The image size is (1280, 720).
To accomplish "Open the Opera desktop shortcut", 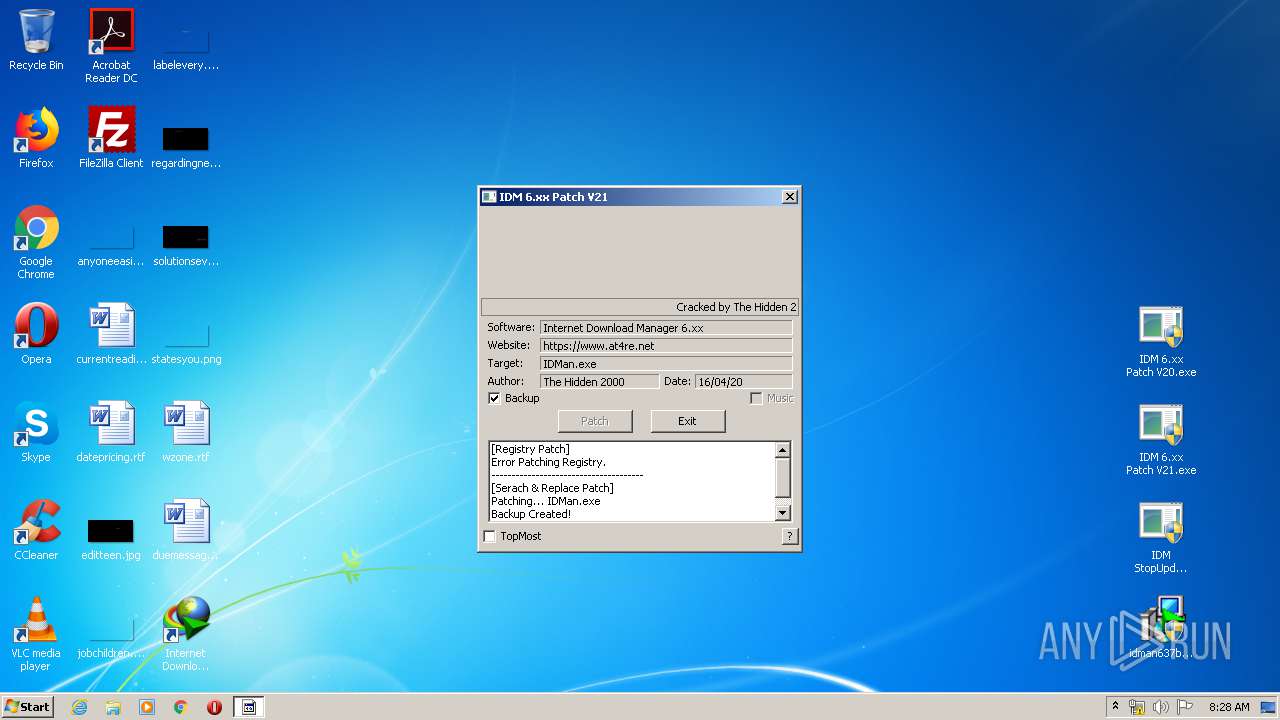I will (x=36, y=334).
